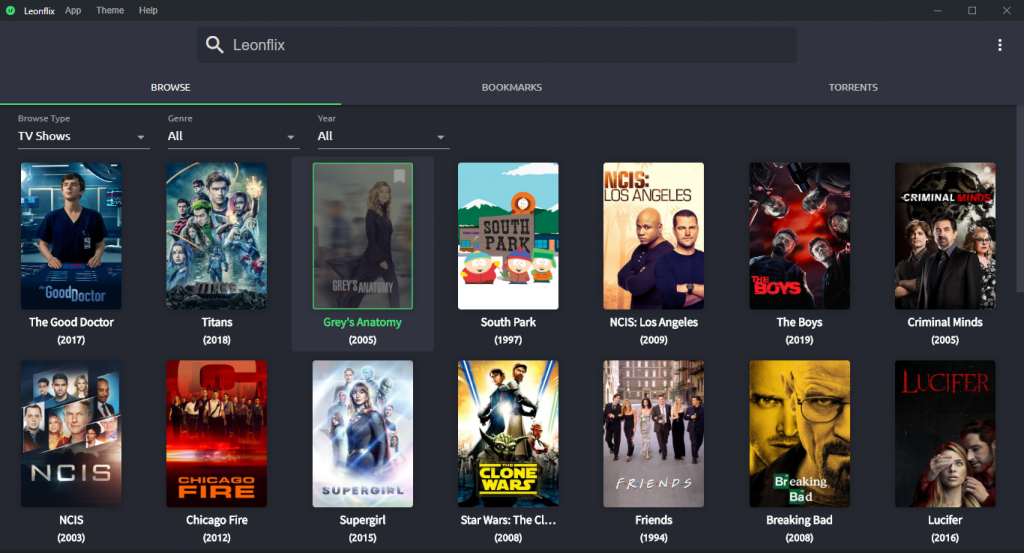This screenshot has width=1024, height=553.
Task: Open the Help menu
Action: [148, 10]
